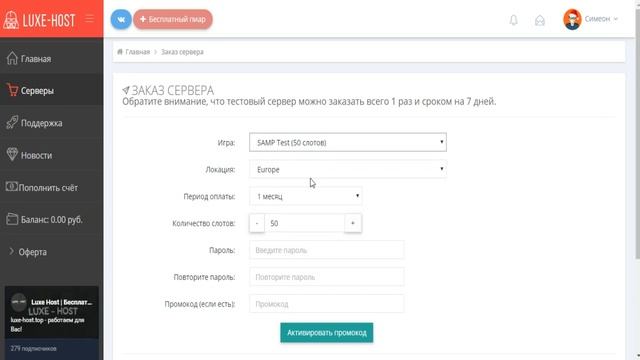This screenshot has width=640, height=360.
Task: Click the user avatar picture
Action: pos(572,19)
